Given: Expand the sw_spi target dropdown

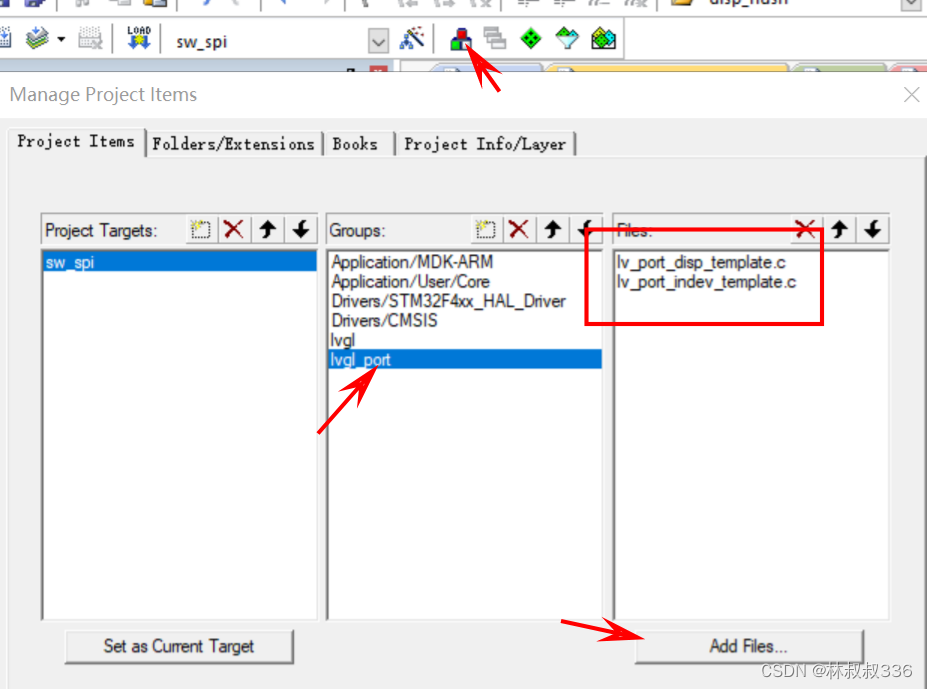Looking at the screenshot, I should point(378,41).
